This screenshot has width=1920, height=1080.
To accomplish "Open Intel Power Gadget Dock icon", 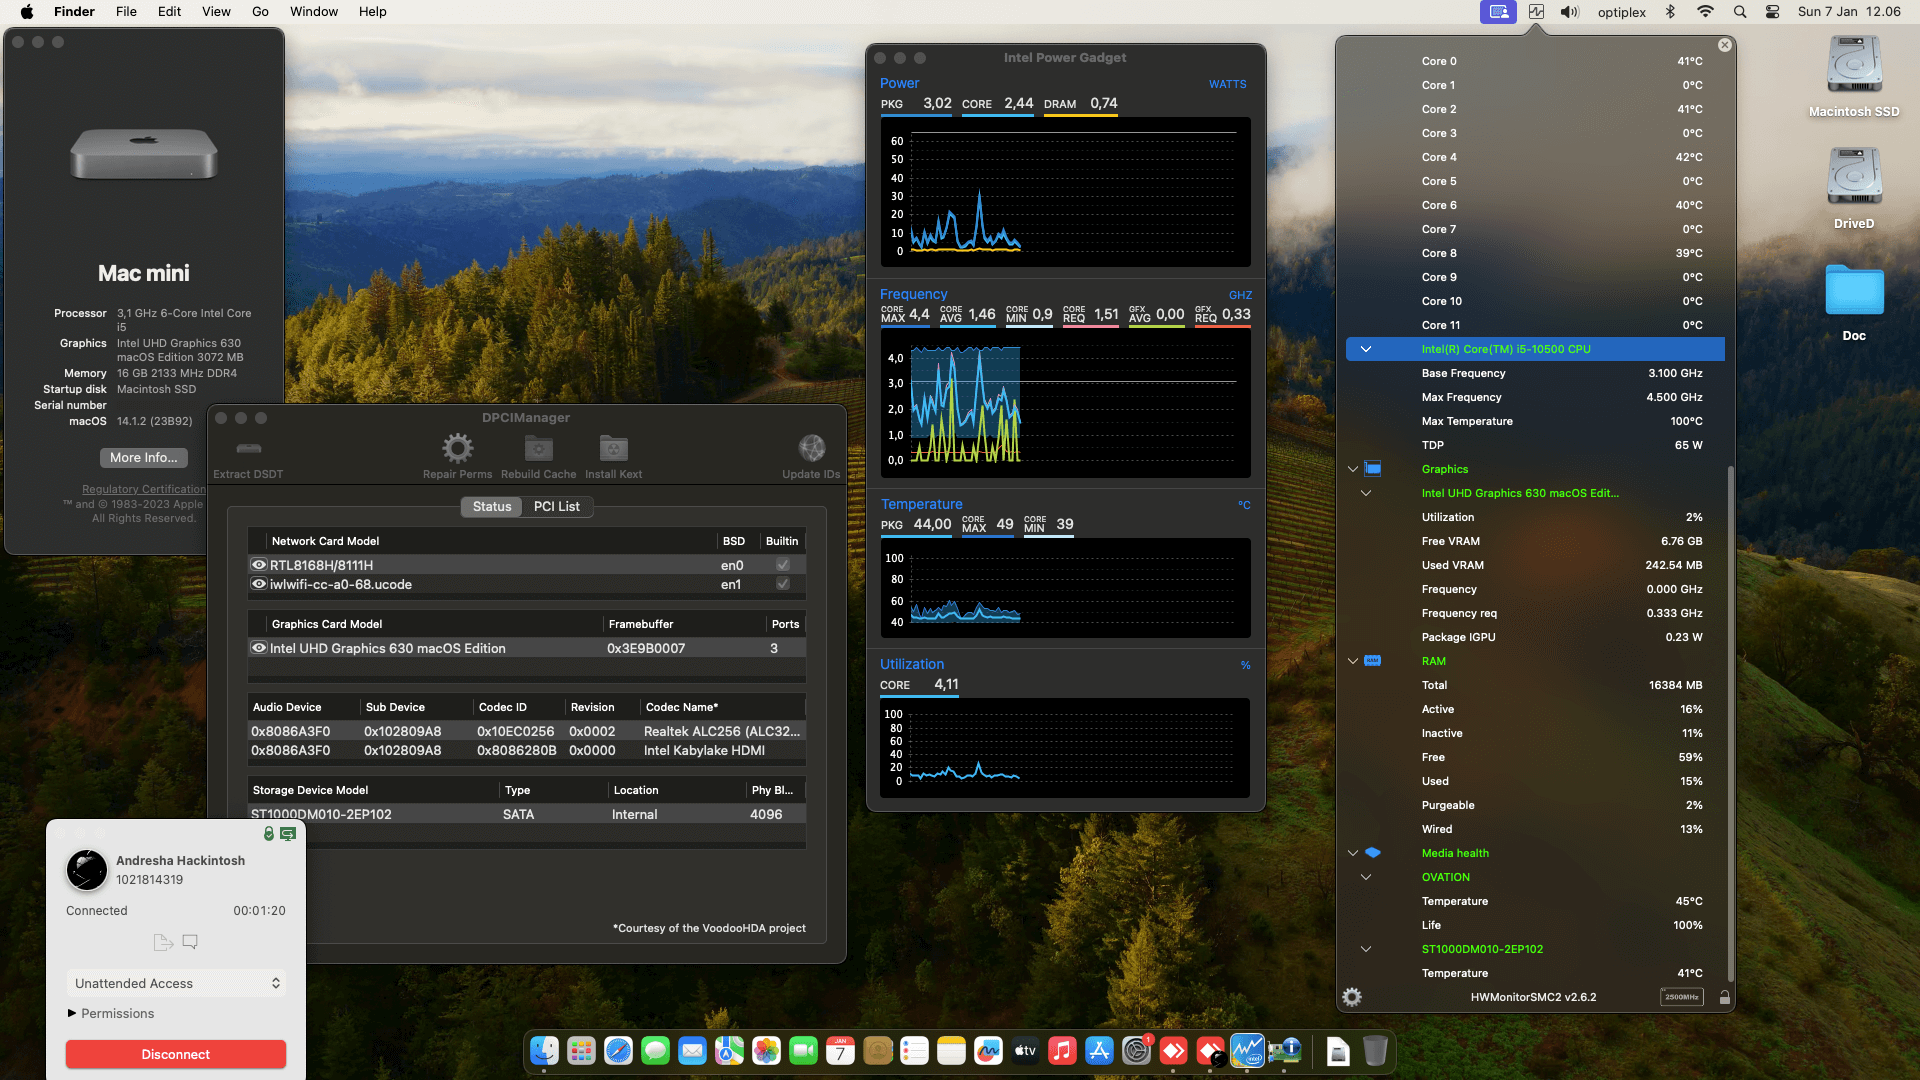I will pyautogui.click(x=1247, y=1051).
